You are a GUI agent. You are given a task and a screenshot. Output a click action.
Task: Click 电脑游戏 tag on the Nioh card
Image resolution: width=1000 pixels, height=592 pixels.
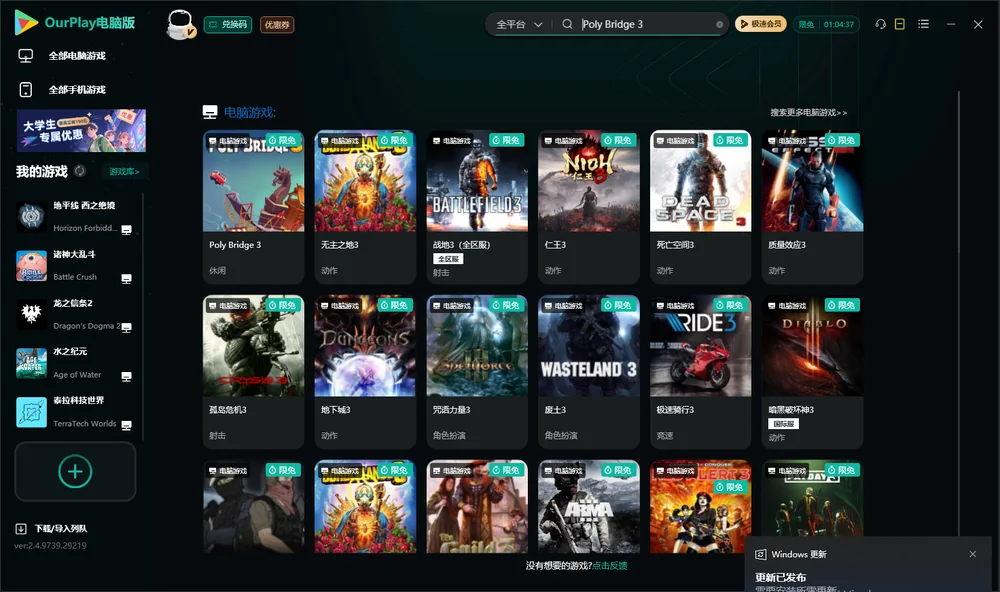pos(562,140)
